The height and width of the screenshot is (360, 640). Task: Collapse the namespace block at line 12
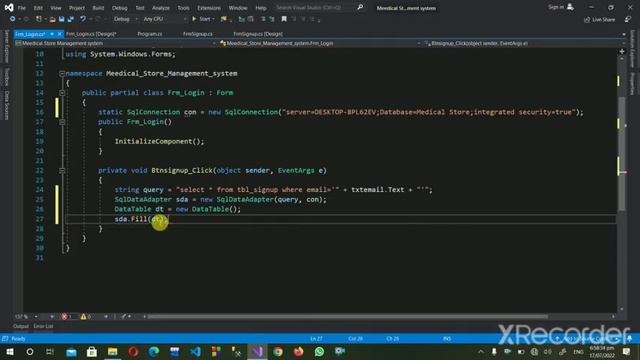pyautogui.click(x=62, y=73)
